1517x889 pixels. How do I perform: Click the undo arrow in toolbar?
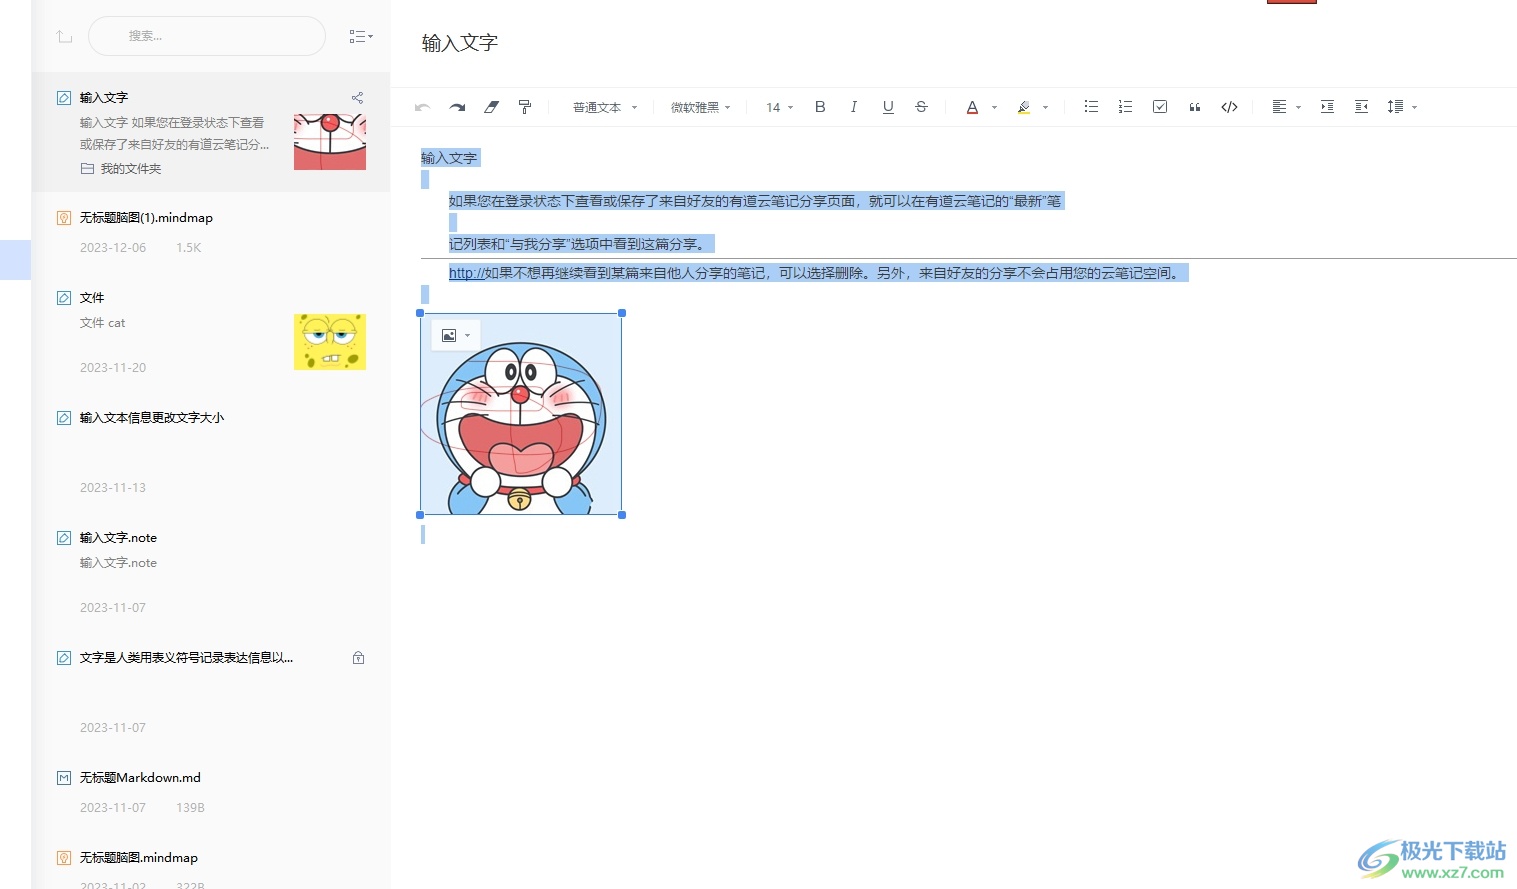click(422, 107)
